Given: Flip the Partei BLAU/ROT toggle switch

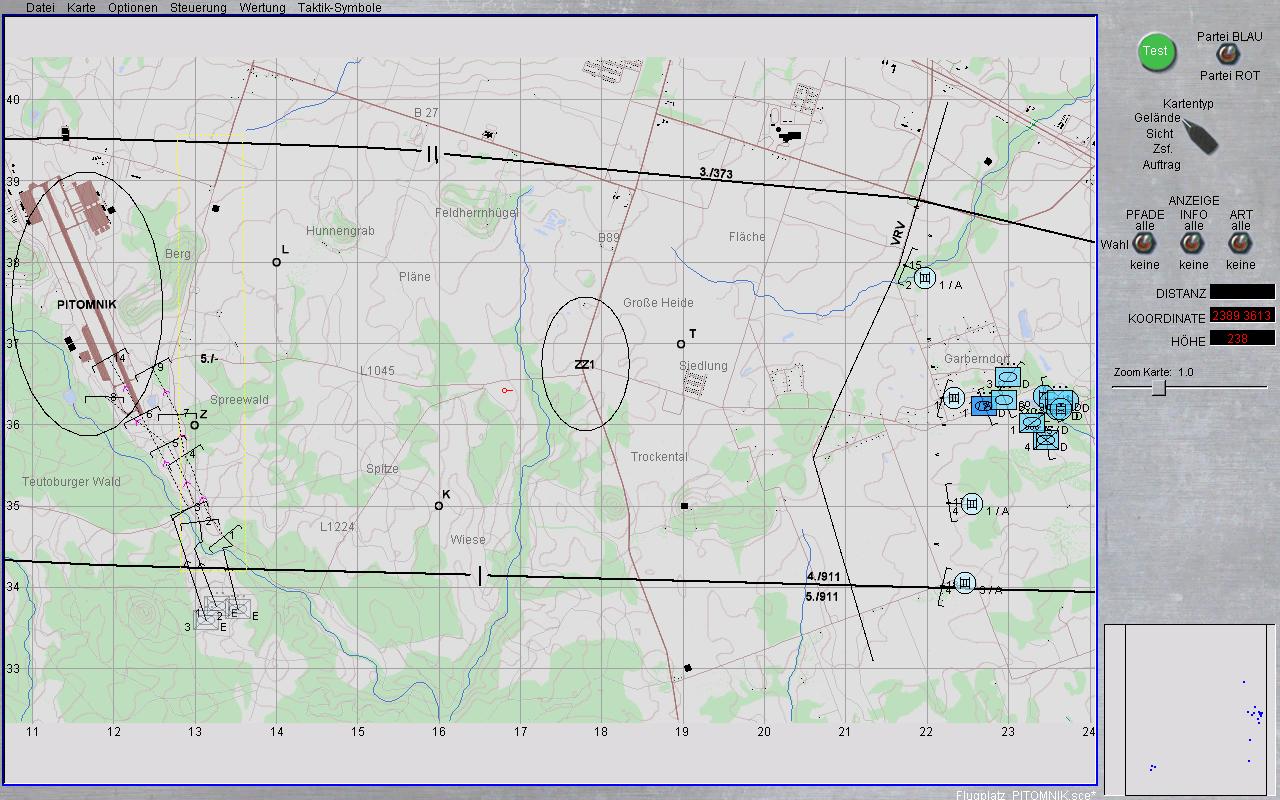Looking at the screenshot, I should (x=1225, y=56).
